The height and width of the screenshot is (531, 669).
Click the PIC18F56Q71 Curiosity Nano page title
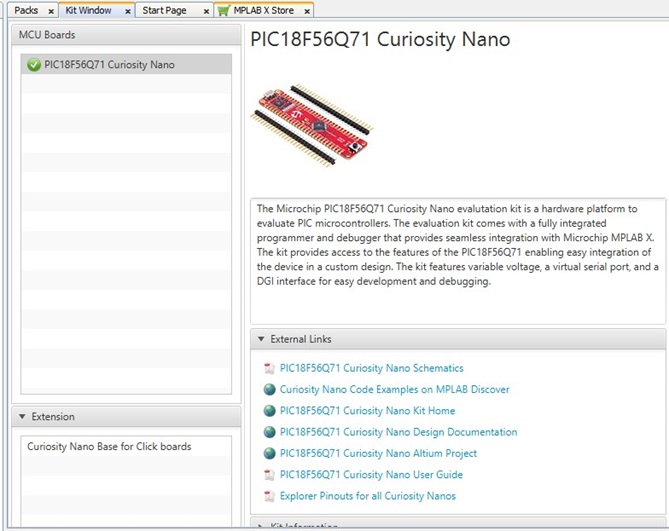[x=380, y=40]
